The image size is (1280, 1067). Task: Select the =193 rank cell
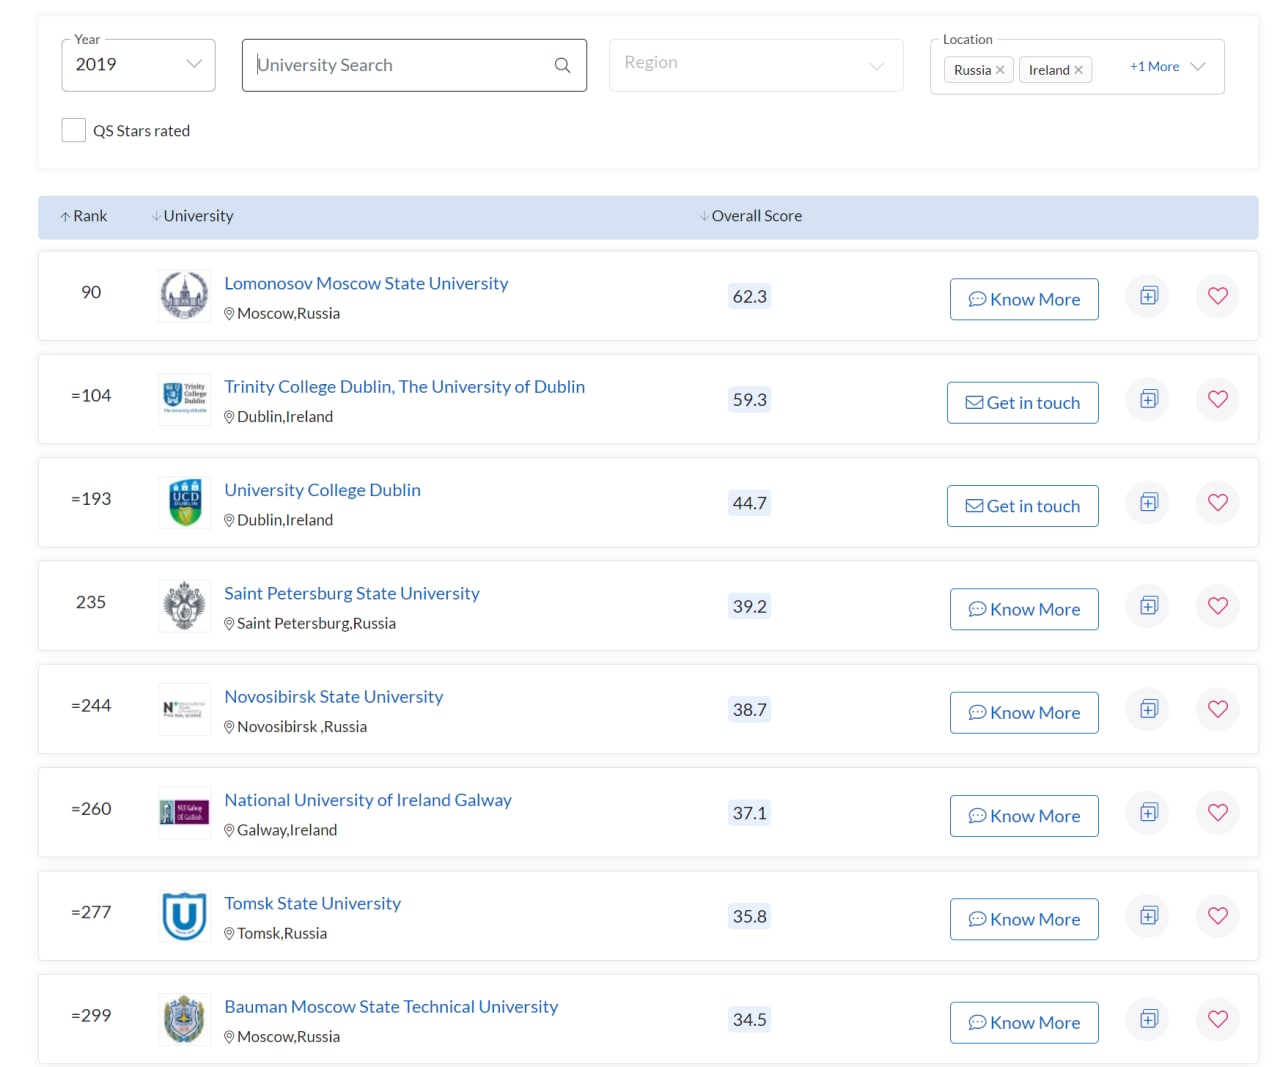[91, 499]
